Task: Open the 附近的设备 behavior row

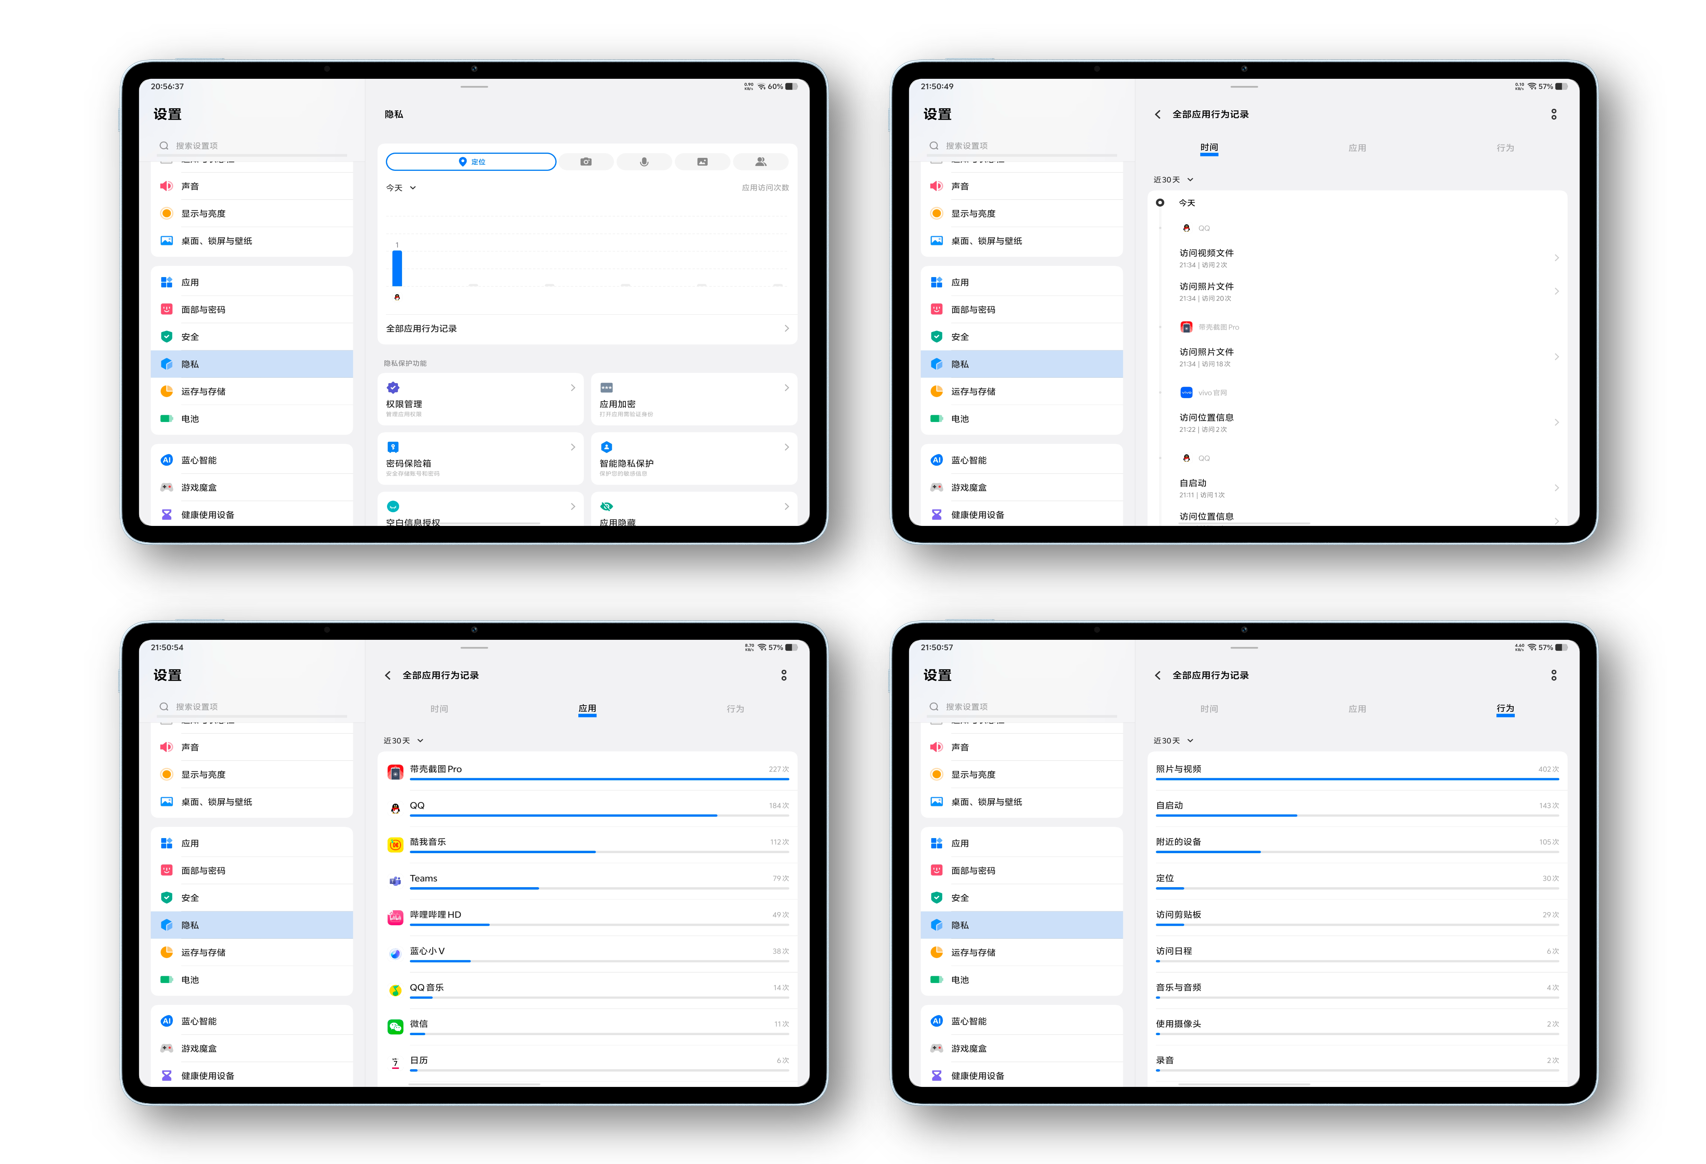Action: click(x=1358, y=843)
